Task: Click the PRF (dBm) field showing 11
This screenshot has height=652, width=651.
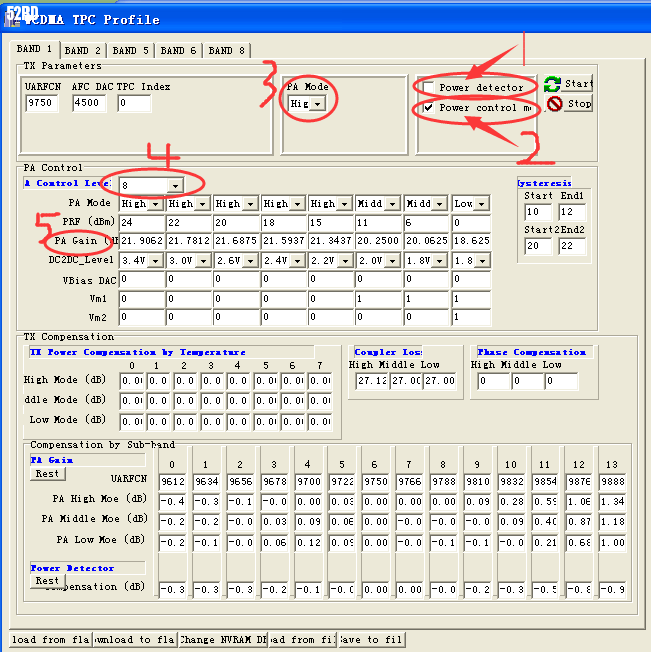Action: pos(378,222)
